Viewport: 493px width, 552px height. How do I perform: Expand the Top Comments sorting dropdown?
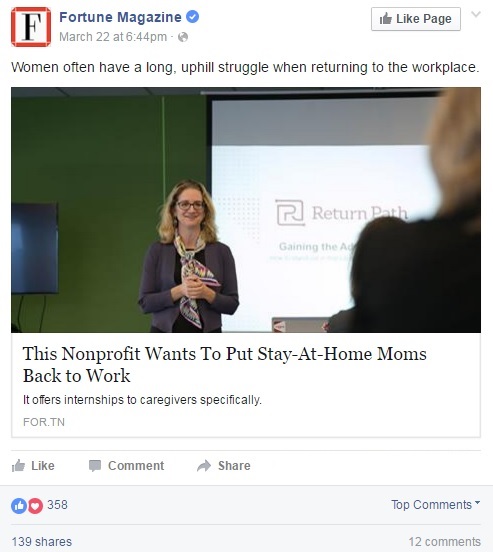(436, 504)
